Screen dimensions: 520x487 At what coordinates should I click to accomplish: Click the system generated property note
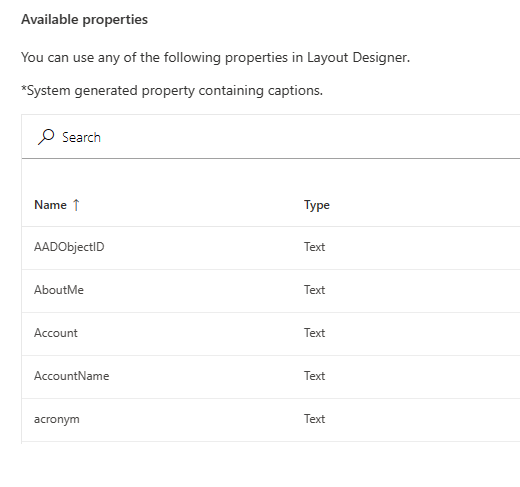tap(172, 91)
